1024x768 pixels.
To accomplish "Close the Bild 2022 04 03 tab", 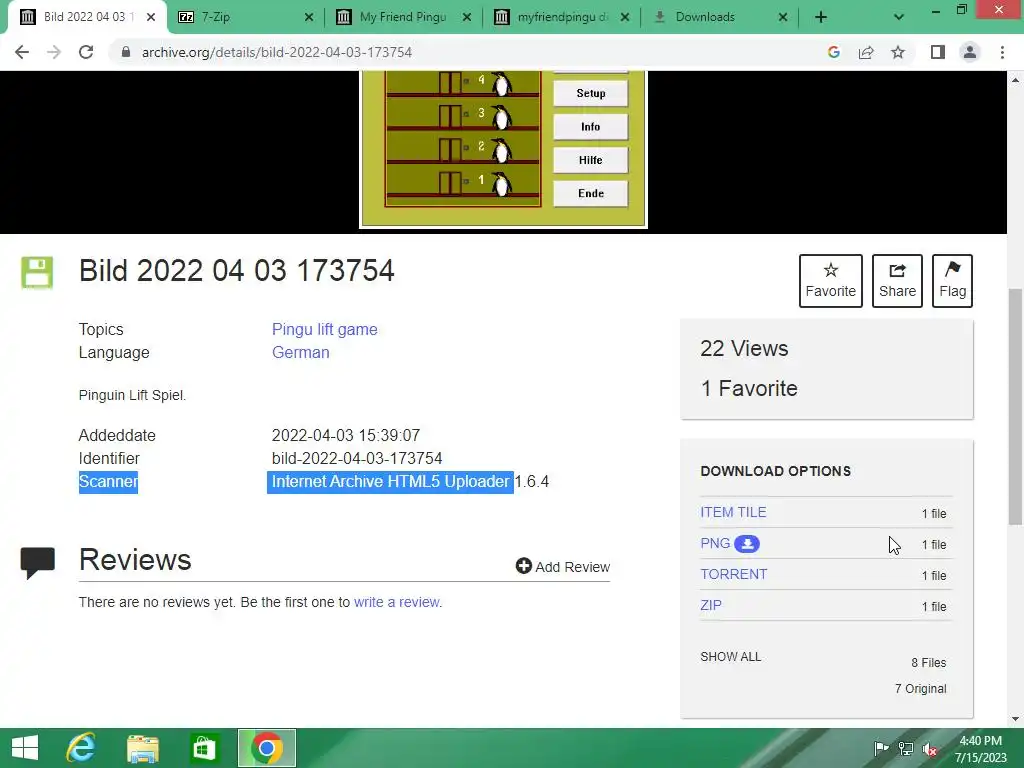I will [x=151, y=17].
